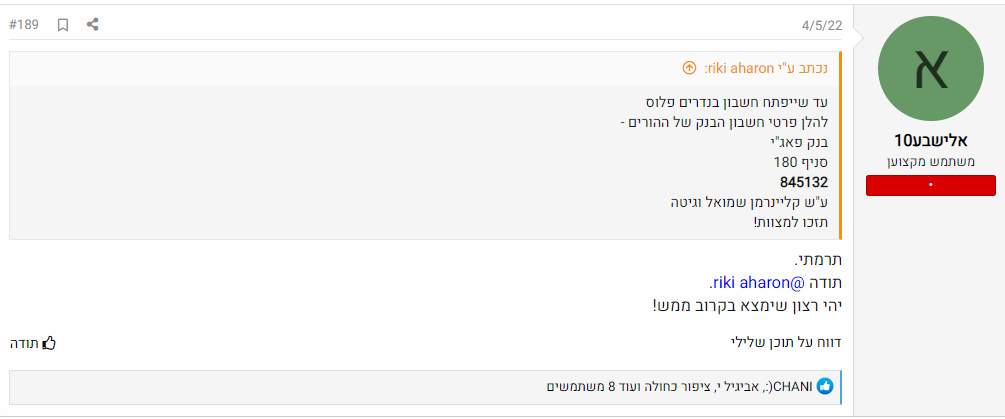Image resolution: width=1005 pixels, height=419 pixels.
Task: Bookmark this post with the bookmark icon
Action: [x=63, y=24]
